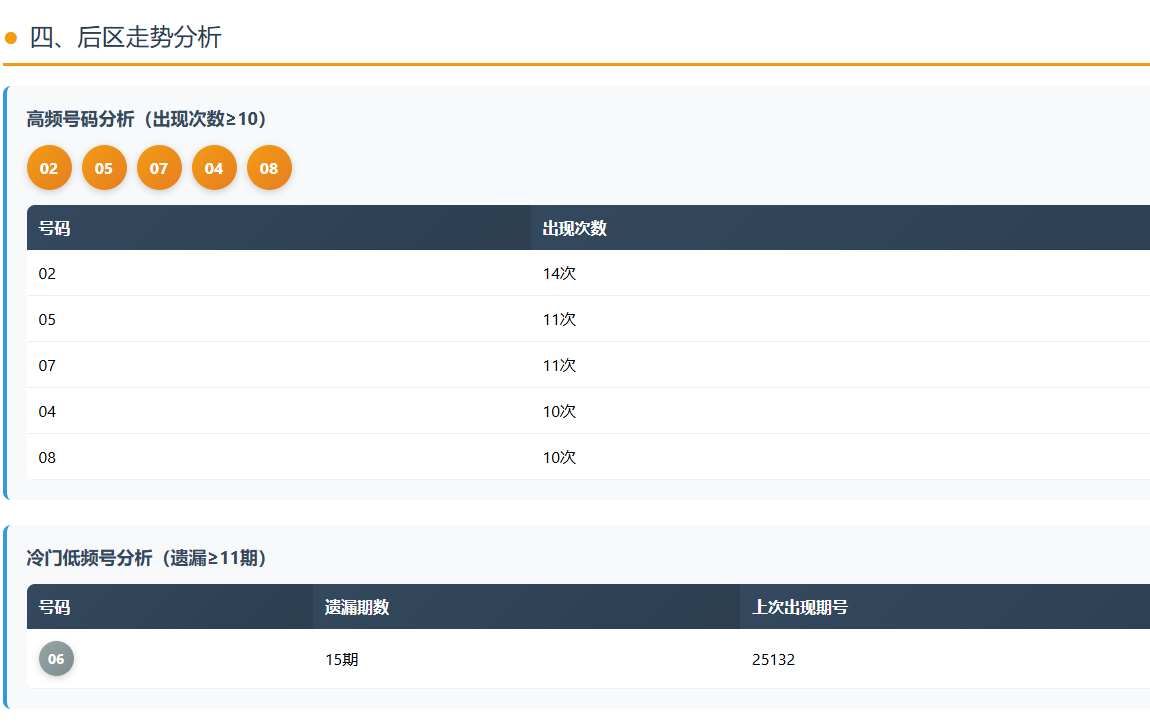Click the 02 cell in the table's number column
Viewport: 1150px width, 722px height.
[x=47, y=273]
